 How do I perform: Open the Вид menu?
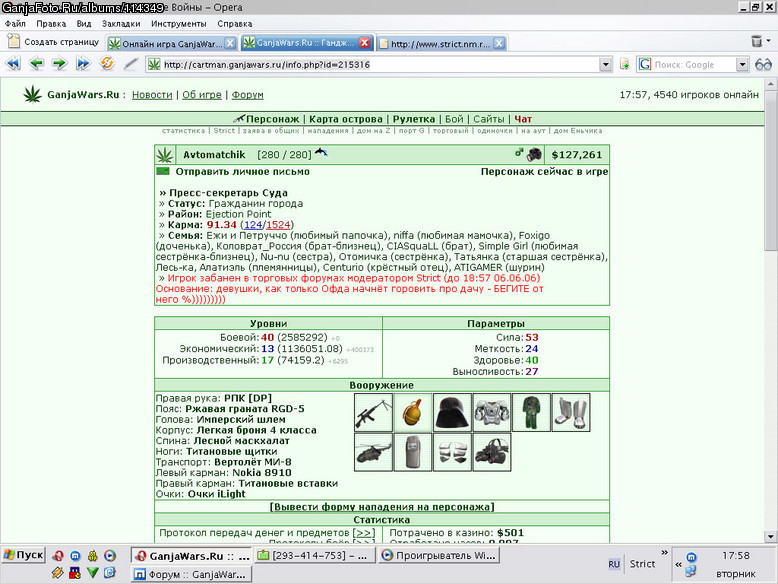(x=84, y=23)
